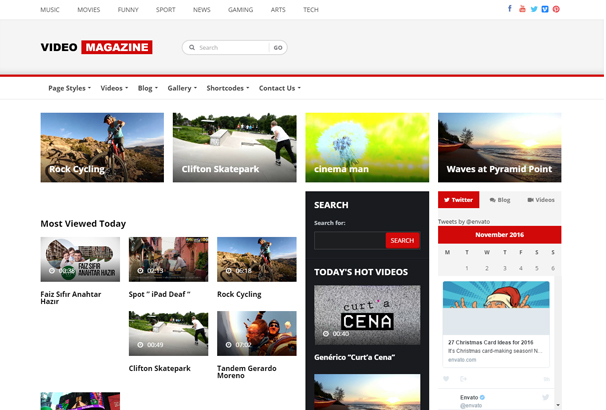Expand the Page Styles menu
The height and width of the screenshot is (410, 606).
pyautogui.click(x=70, y=88)
